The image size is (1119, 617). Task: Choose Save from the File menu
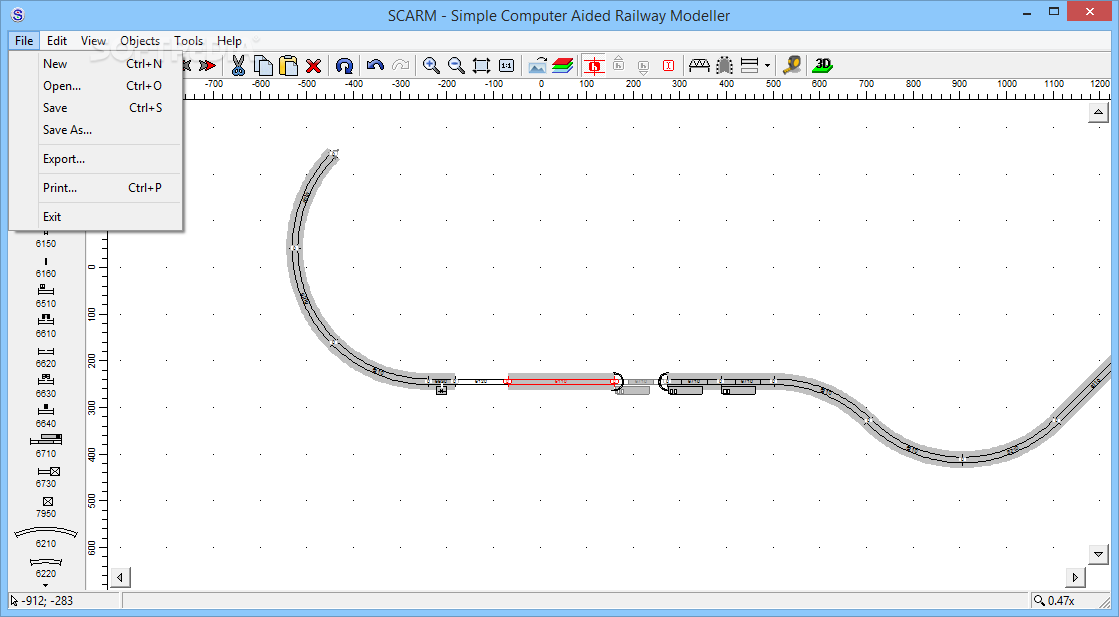coord(103,108)
